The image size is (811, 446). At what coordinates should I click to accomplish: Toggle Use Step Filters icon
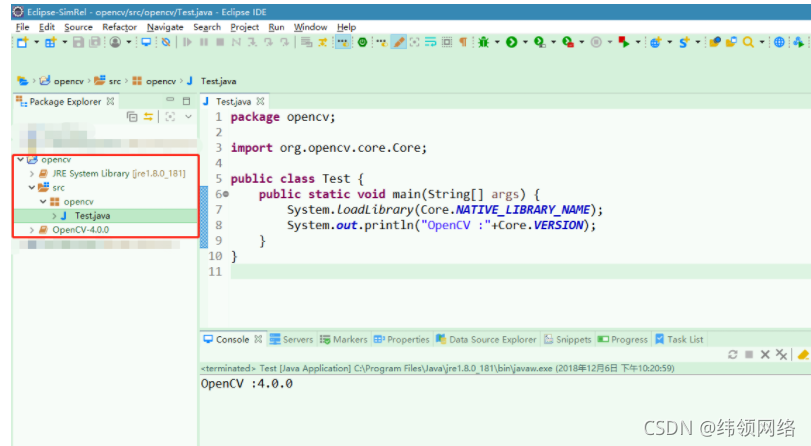323,42
